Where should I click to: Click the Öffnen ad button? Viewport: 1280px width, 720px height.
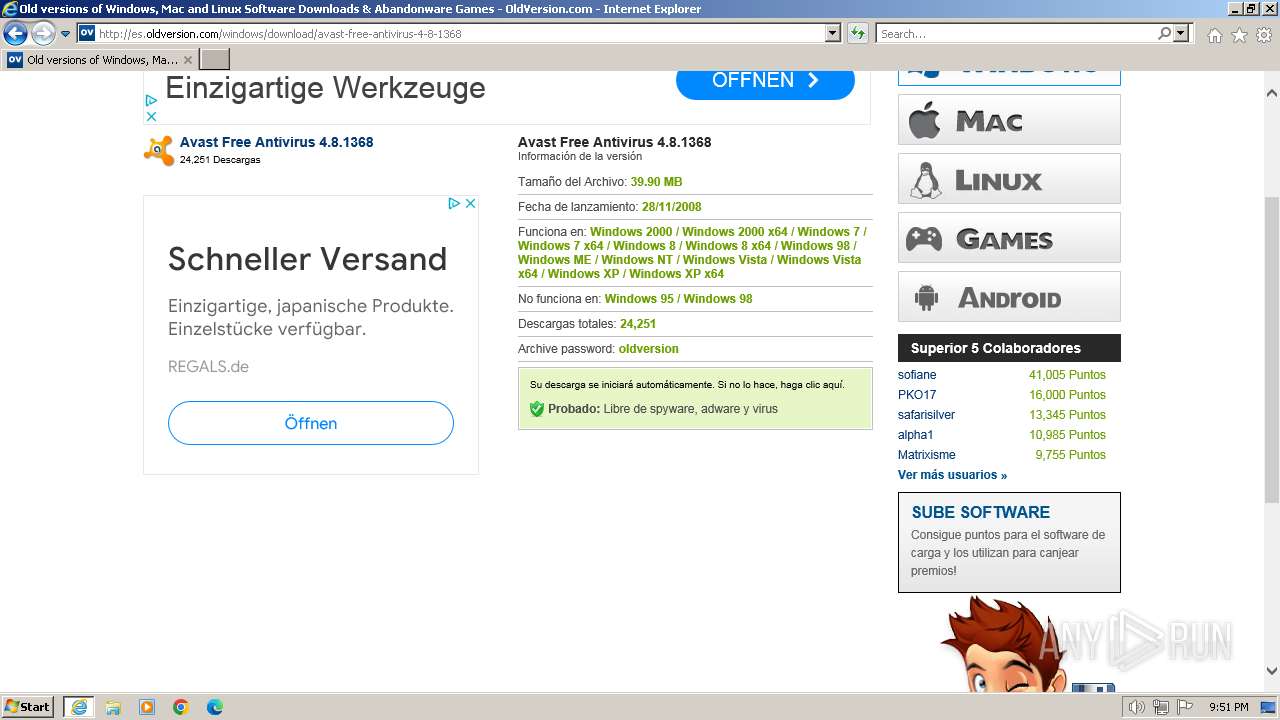(x=311, y=423)
